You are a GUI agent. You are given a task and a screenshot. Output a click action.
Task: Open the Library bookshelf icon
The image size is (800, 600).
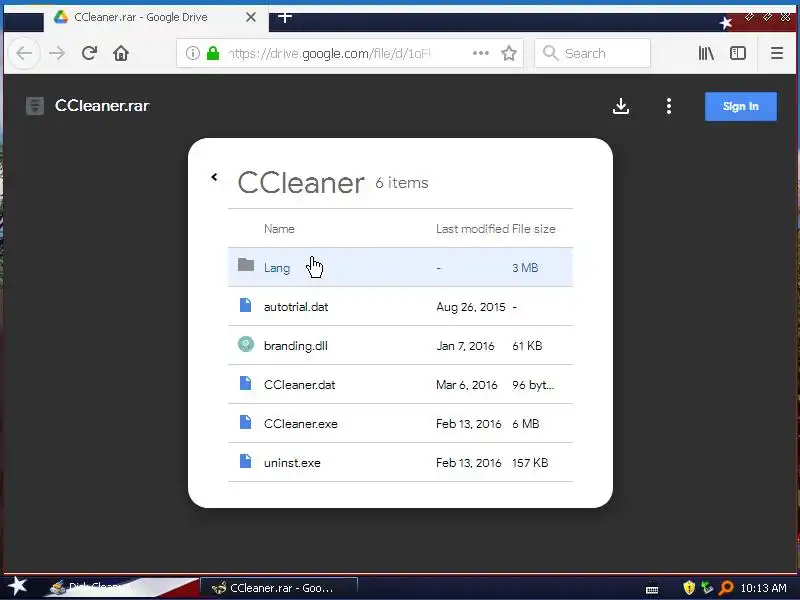pos(706,53)
